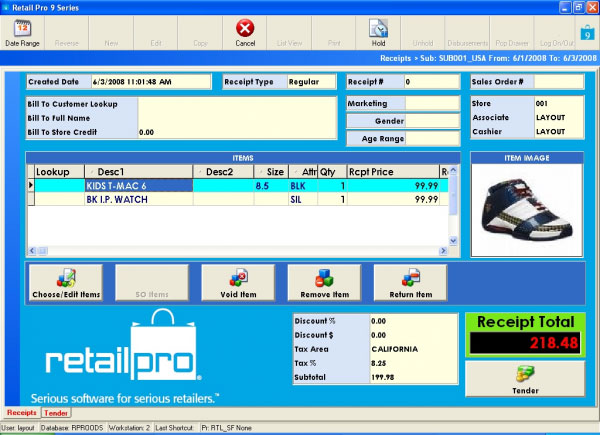Click the Copy toolbar item
Image resolution: width=600 pixels, height=435 pixels.
point(200,33)
